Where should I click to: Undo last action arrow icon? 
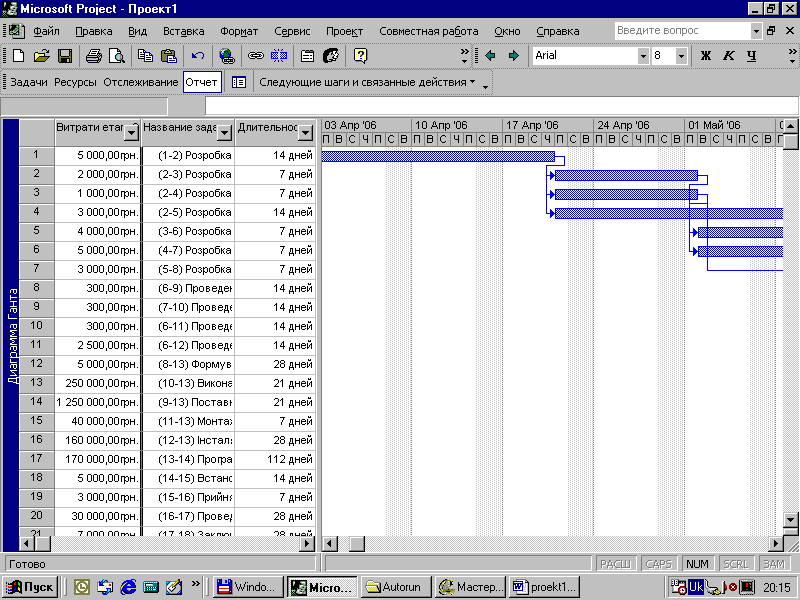coord(197,56)
